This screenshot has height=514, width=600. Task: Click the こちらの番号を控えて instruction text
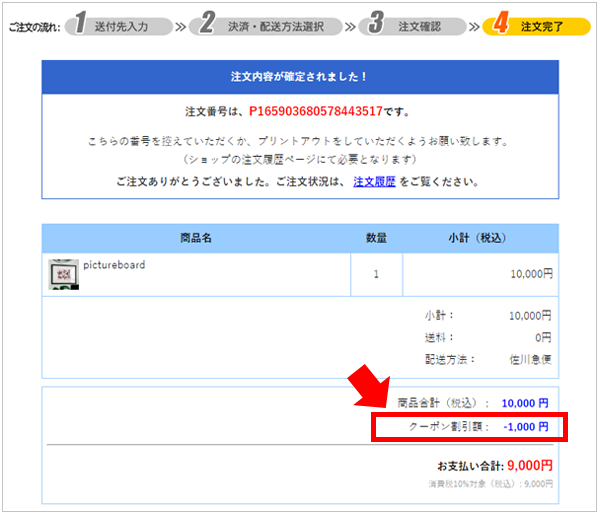coord(298,141)
